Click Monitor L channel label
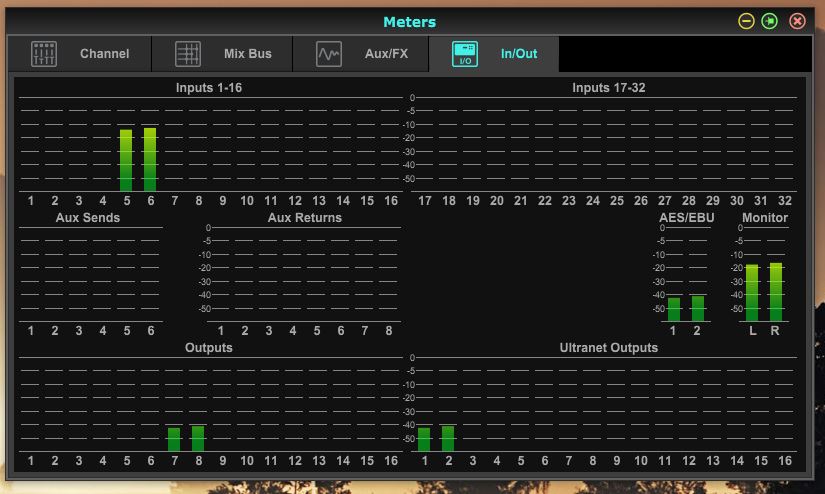Screen dimensions: 825x494 click(753, 331)
